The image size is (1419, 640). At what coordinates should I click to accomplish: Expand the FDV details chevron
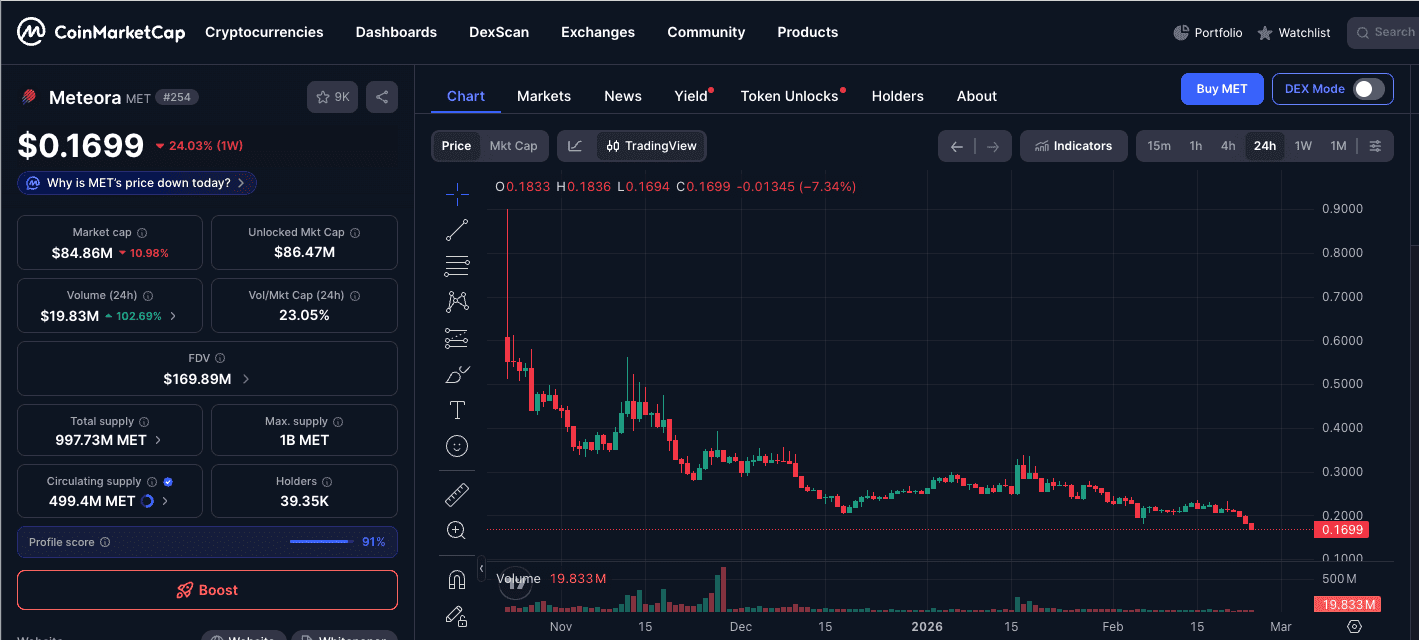pyautogui.click(x=246, y=380)
